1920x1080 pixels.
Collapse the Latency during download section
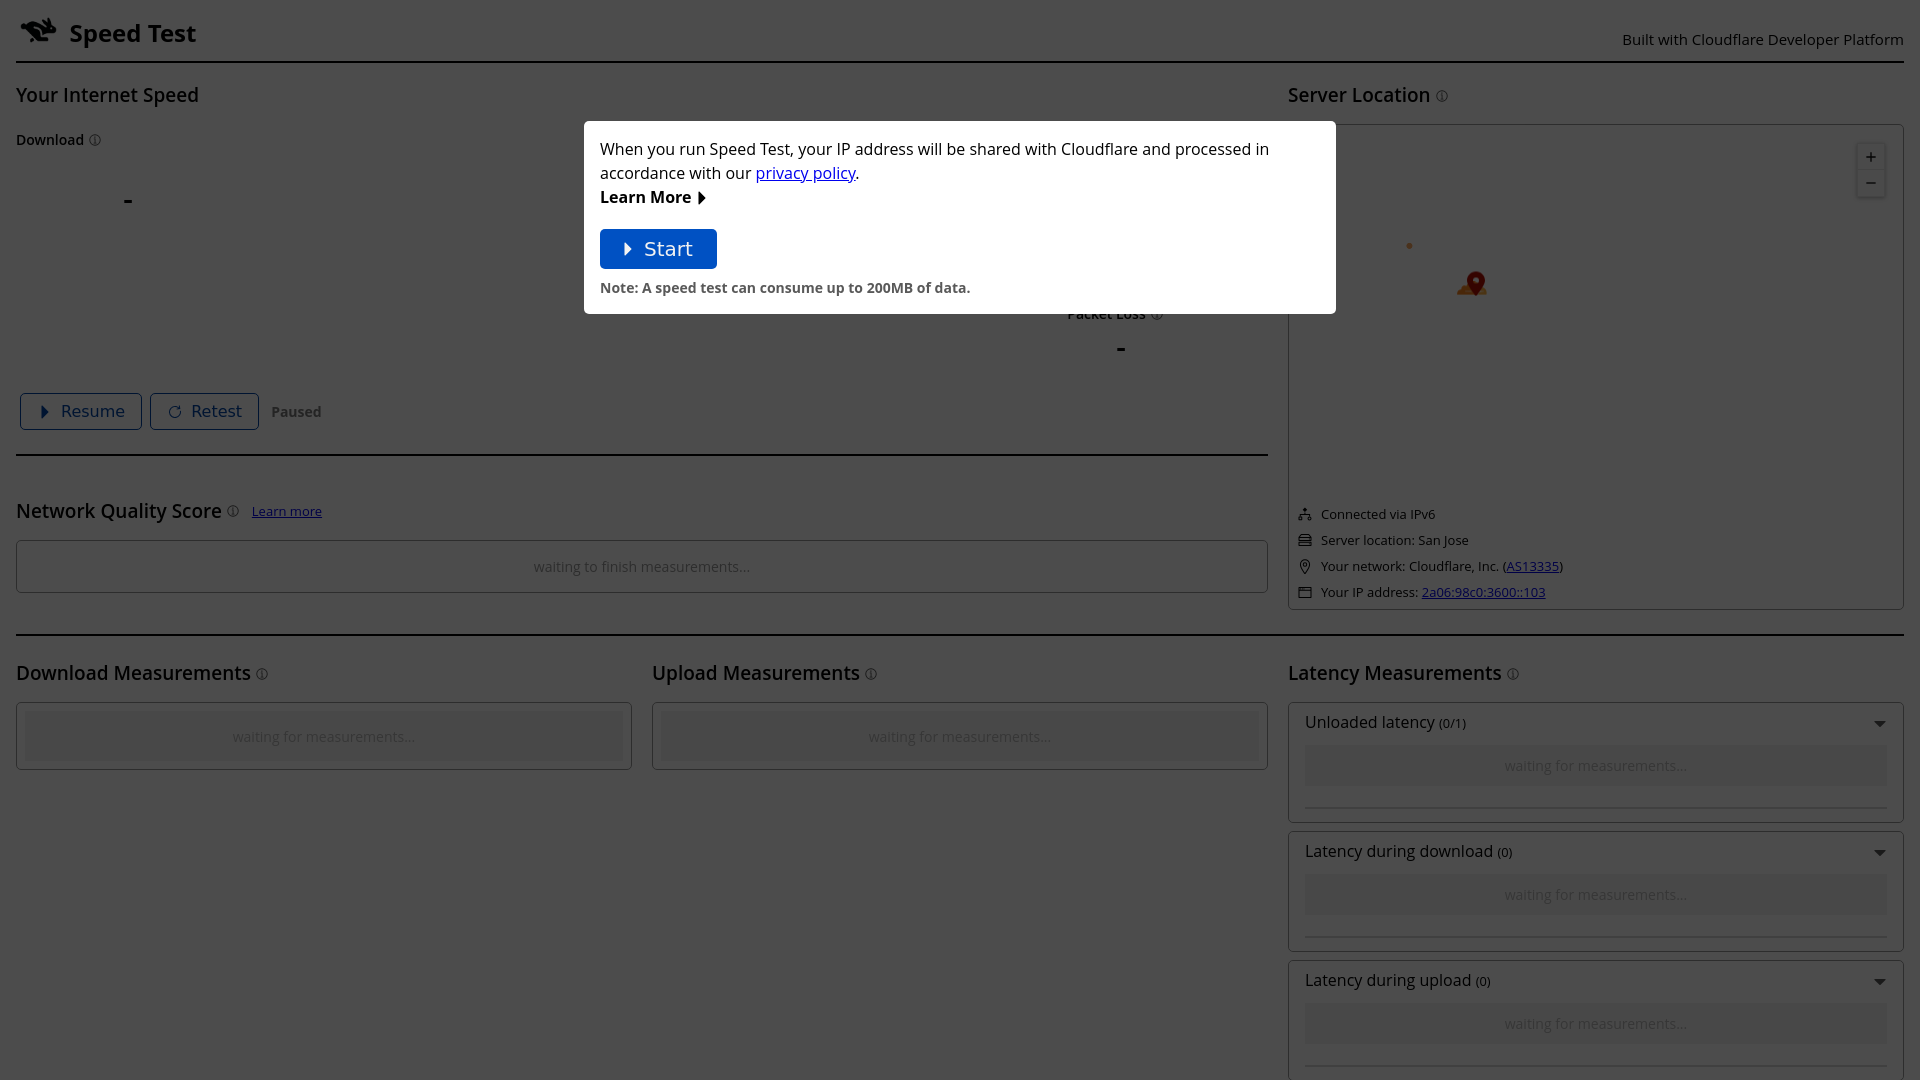[1879, 853]
